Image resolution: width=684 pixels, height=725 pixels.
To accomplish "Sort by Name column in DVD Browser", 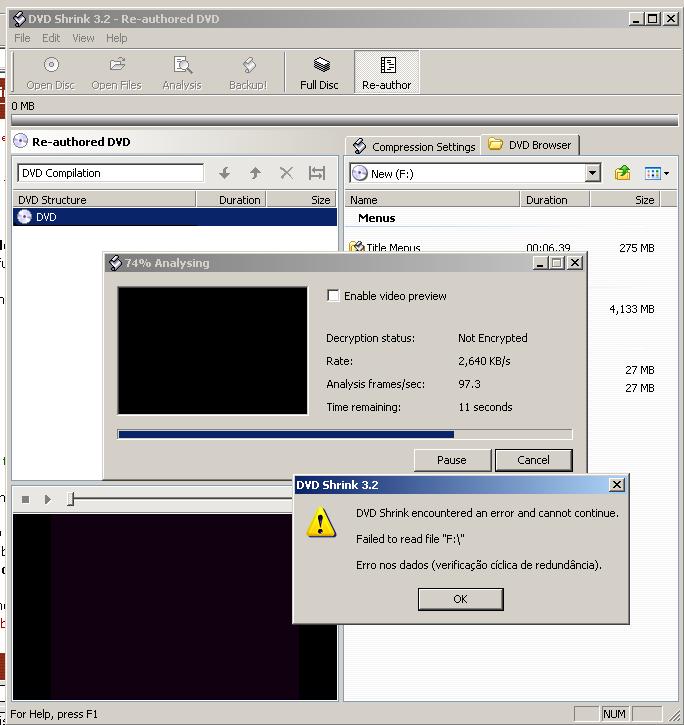I will click(432, 200).
